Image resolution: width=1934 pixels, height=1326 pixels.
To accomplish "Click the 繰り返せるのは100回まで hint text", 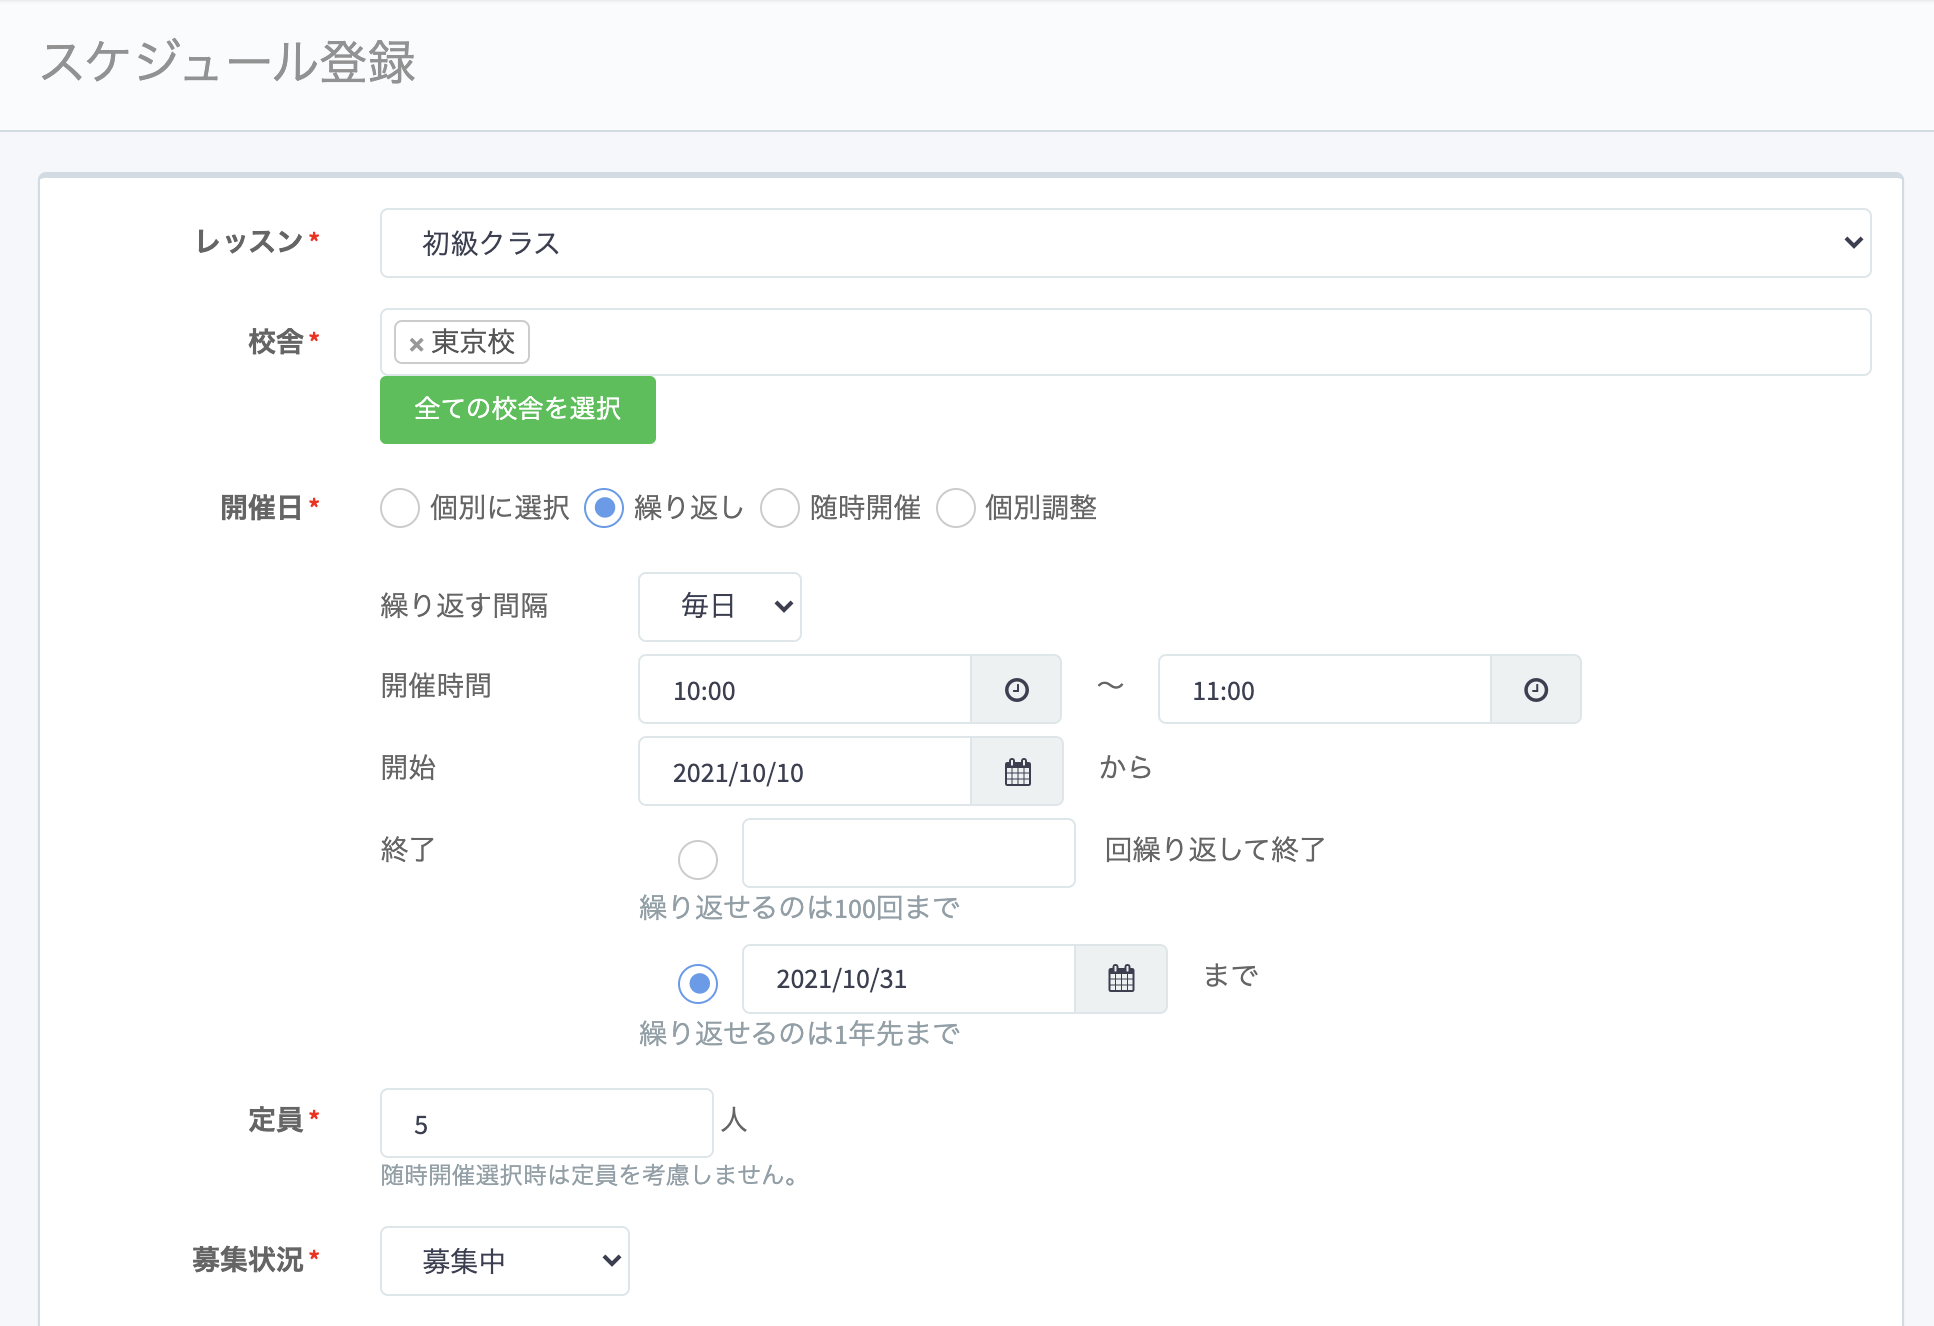I will coord(799,908).
